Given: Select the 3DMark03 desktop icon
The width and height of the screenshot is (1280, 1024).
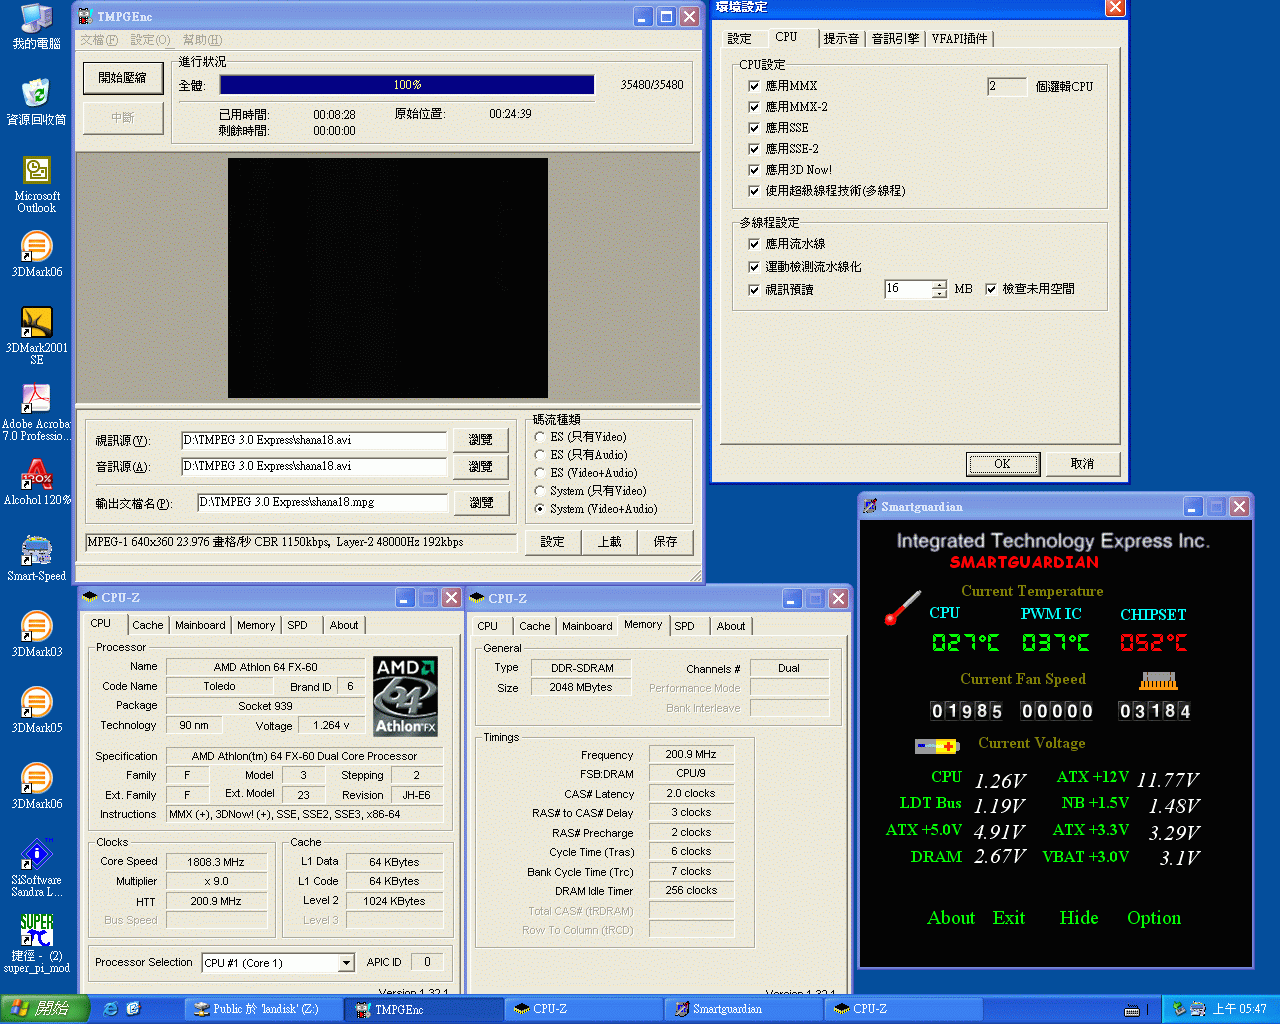Looking at the screenshot, I should (x=37, y=634).
